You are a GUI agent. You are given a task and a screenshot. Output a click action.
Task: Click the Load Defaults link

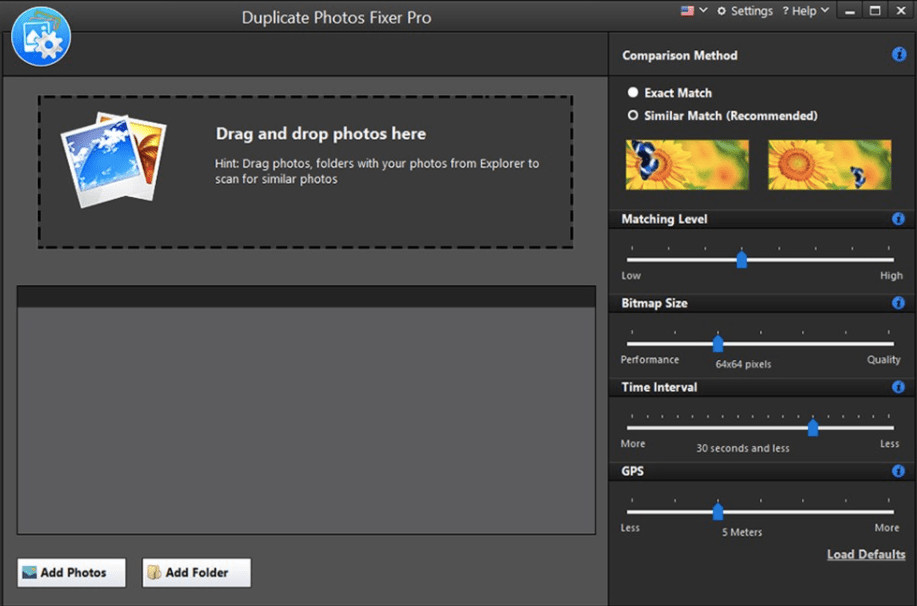click(866, 555)
